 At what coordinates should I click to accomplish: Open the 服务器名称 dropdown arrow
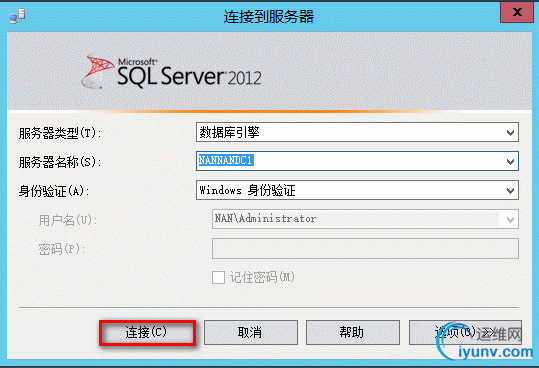click(510, 161)
